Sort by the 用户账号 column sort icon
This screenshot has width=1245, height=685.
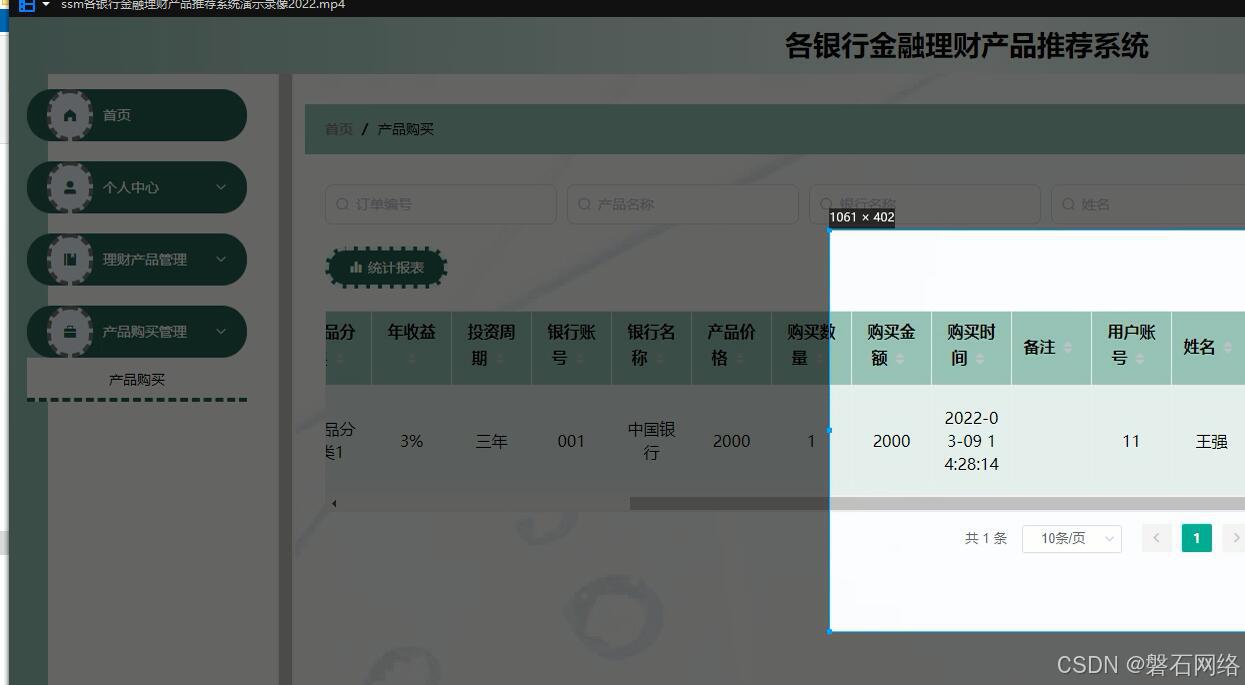1139,358
